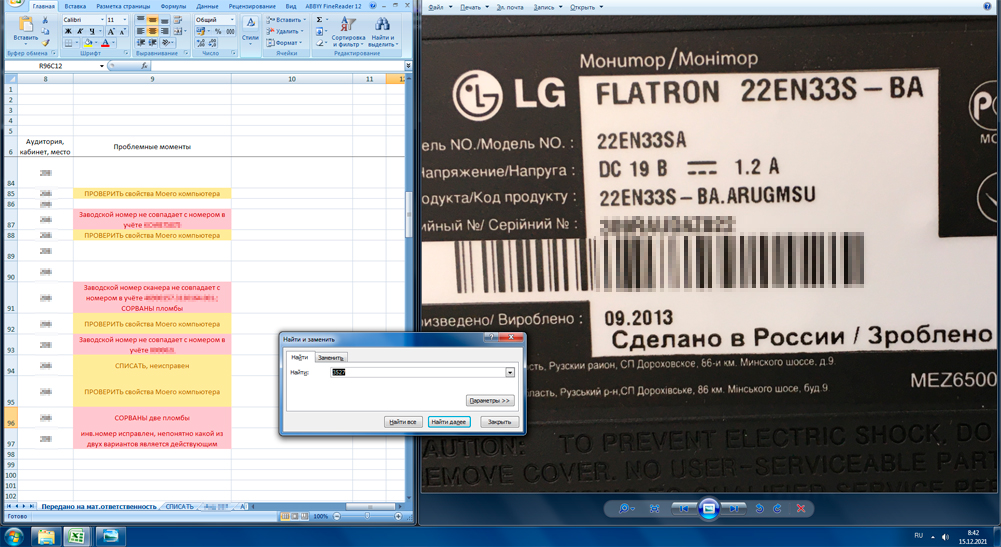Click the previous image button in photo viewer

684,509
